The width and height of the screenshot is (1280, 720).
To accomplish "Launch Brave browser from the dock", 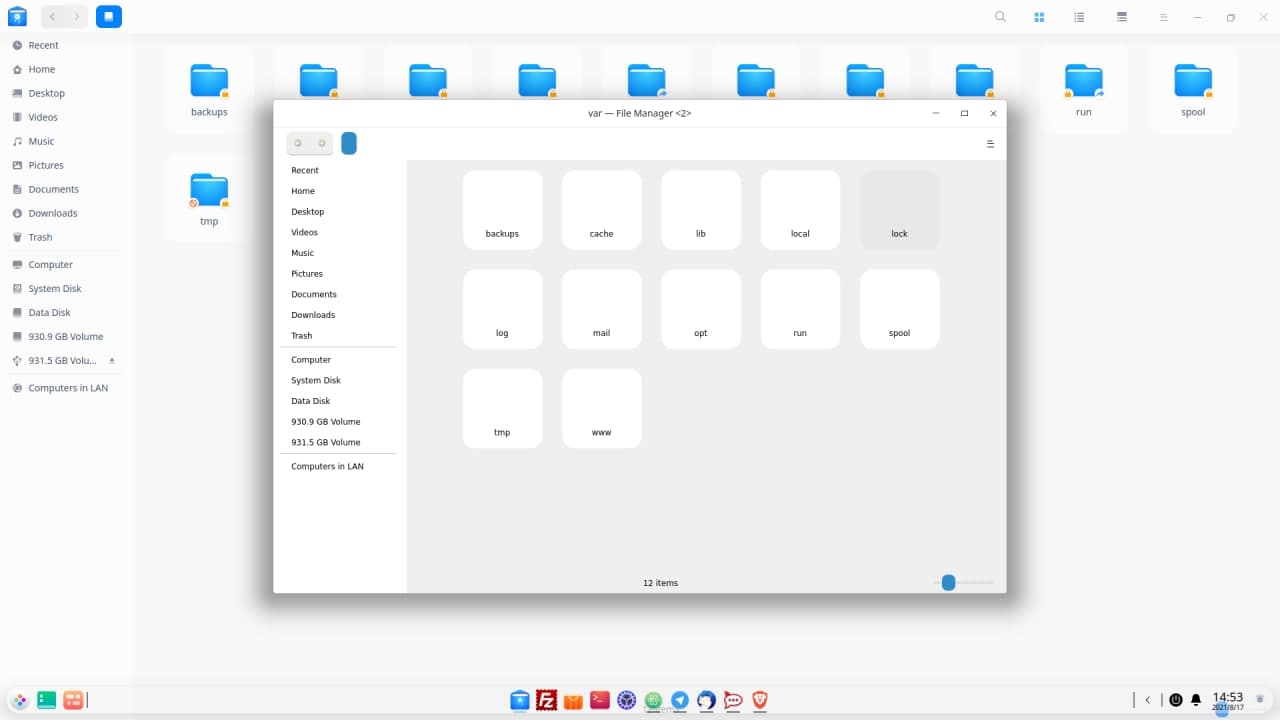I will click(x=760, y=700).
